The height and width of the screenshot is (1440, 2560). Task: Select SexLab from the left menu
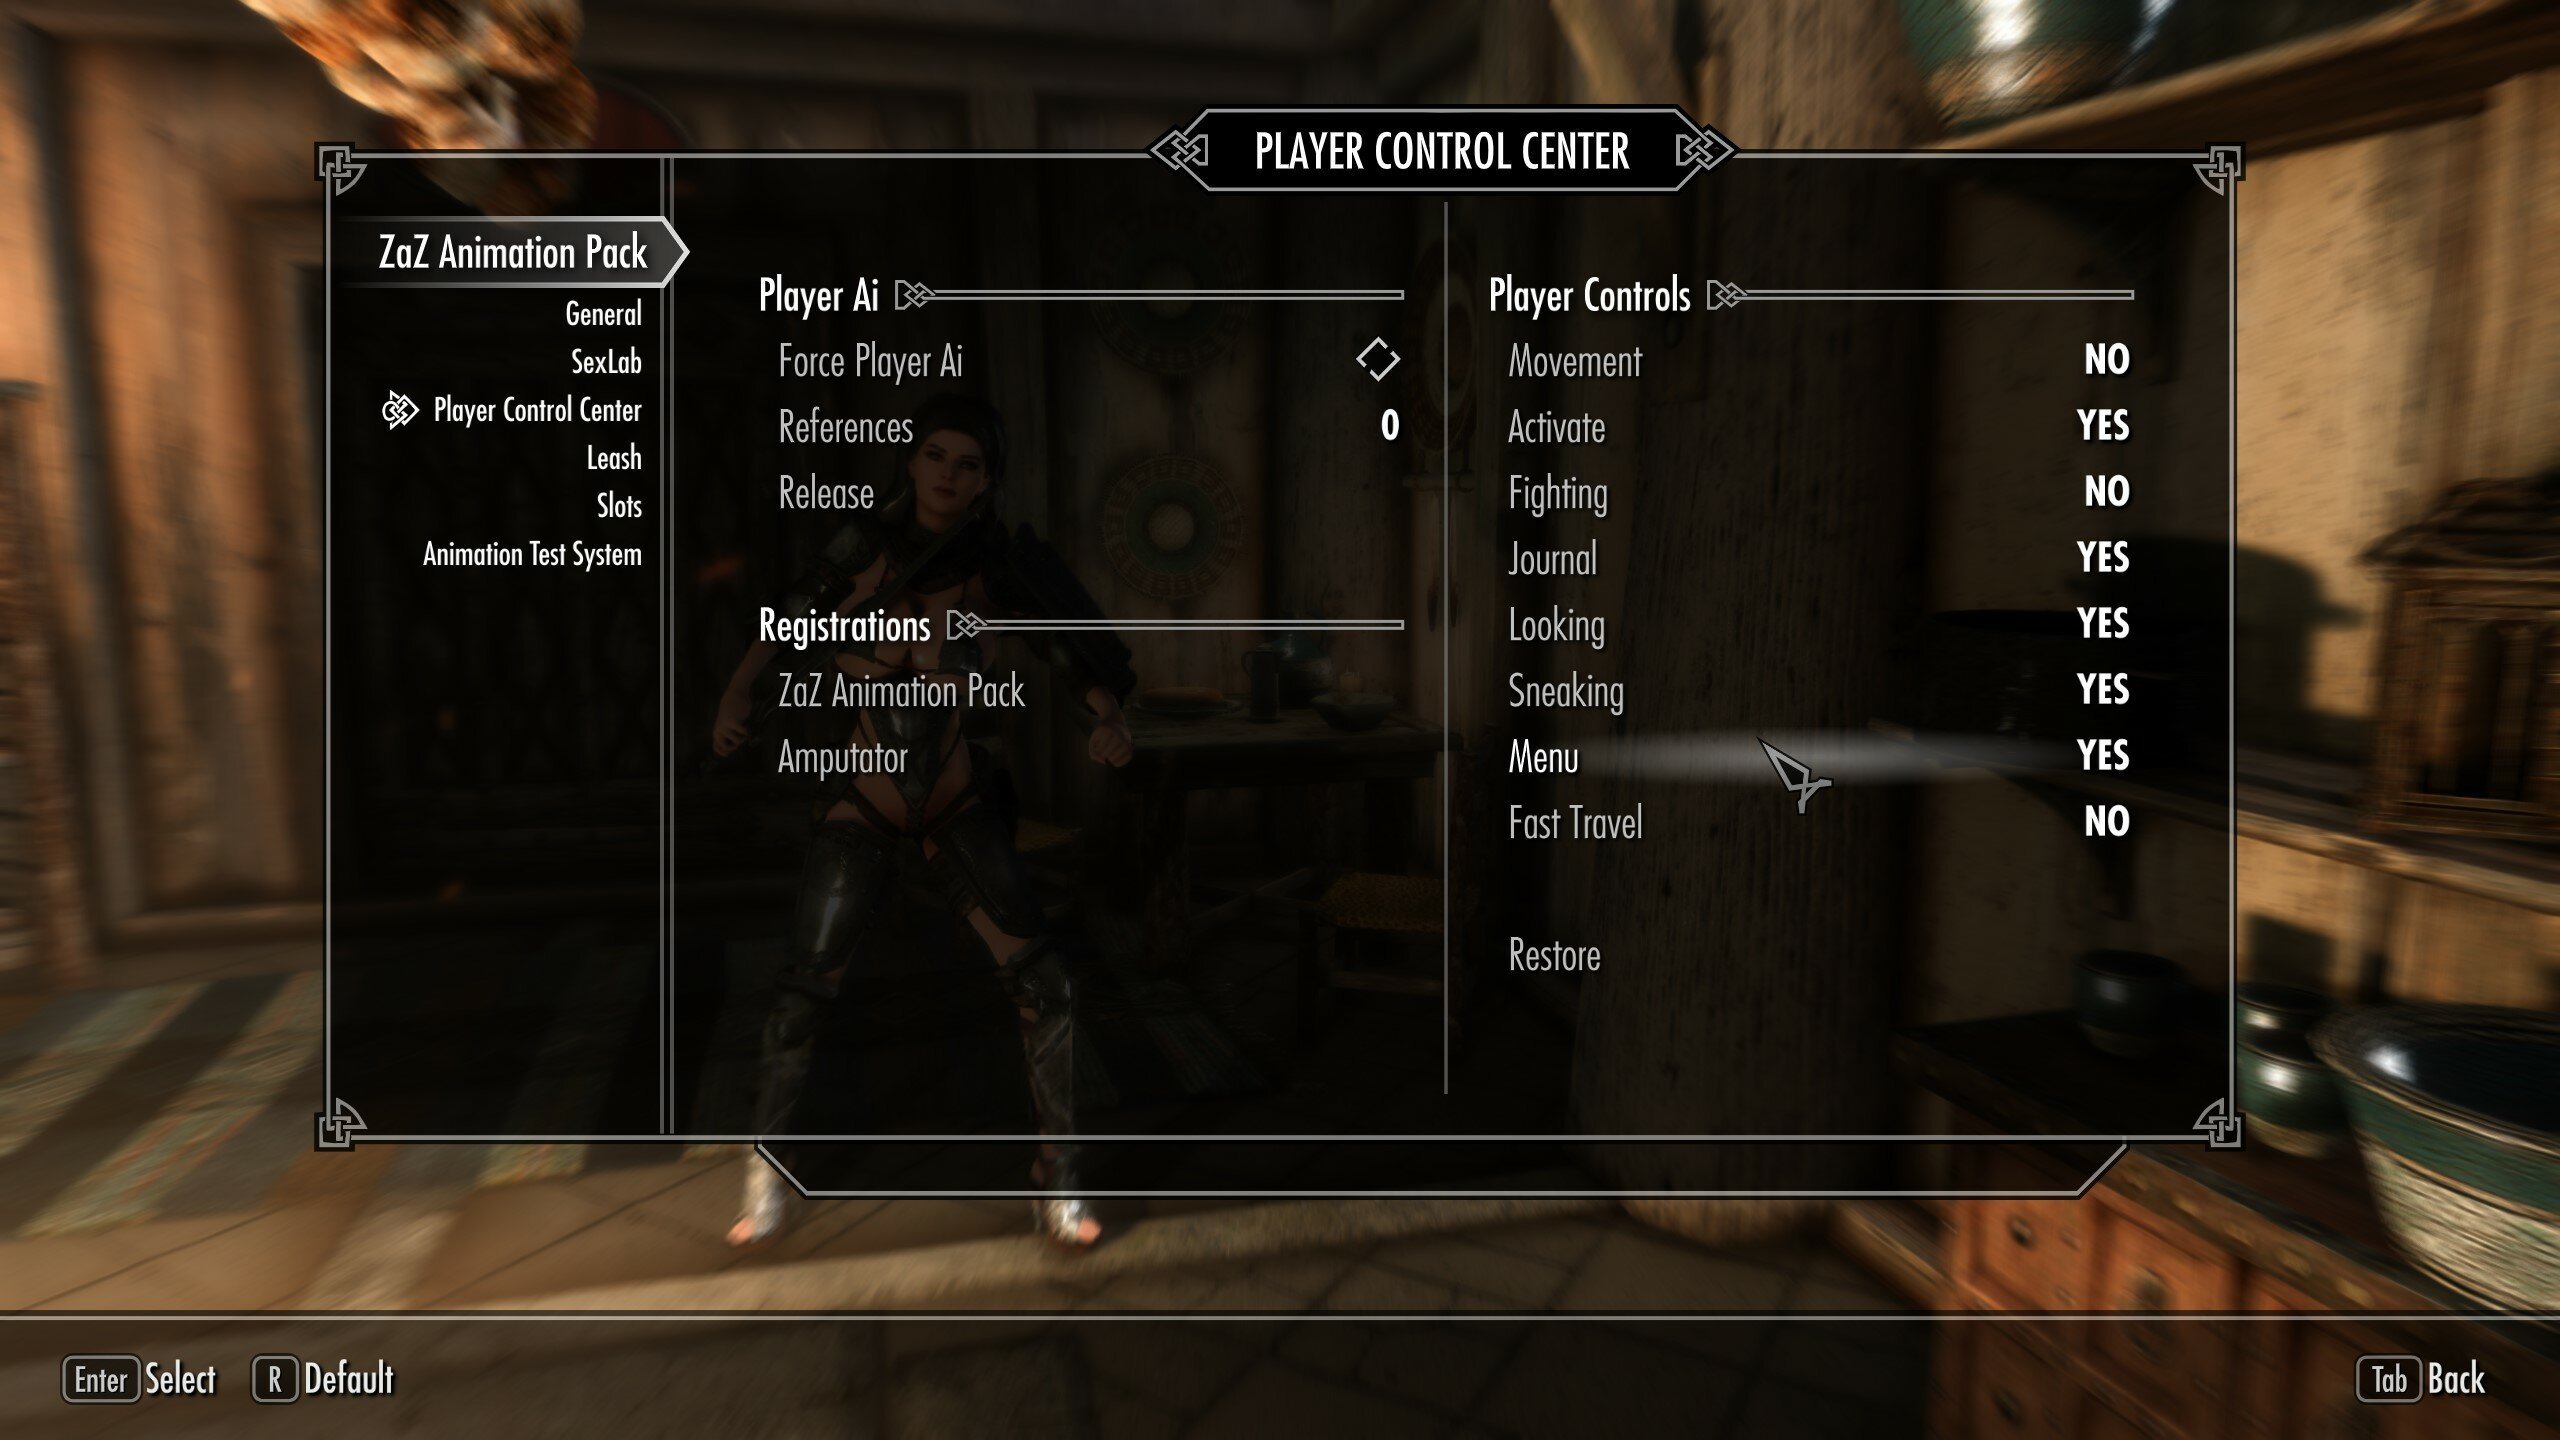point(603,360)
